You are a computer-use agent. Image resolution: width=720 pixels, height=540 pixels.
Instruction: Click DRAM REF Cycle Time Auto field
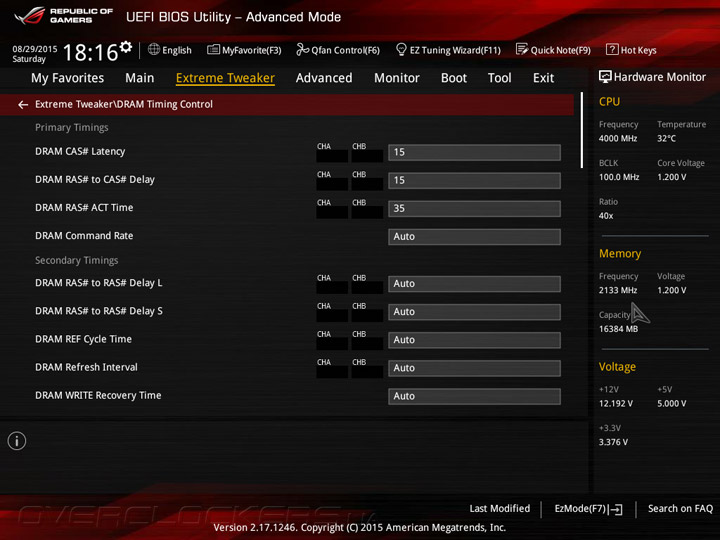pos(474,340)
